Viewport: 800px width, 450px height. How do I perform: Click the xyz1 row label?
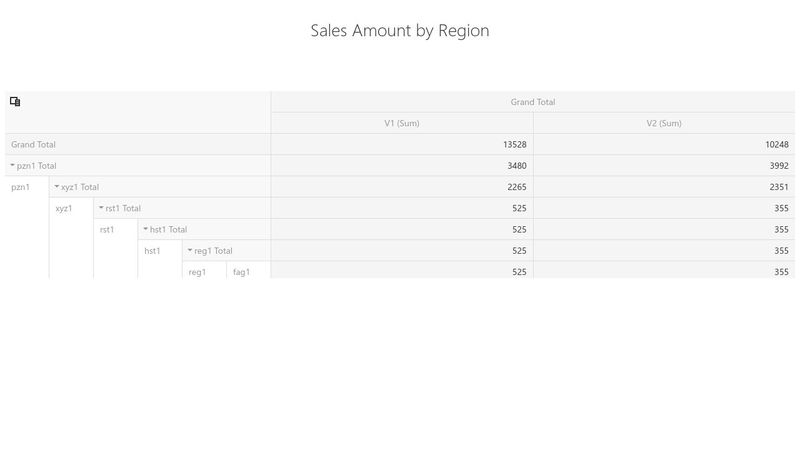click(64, 208)
